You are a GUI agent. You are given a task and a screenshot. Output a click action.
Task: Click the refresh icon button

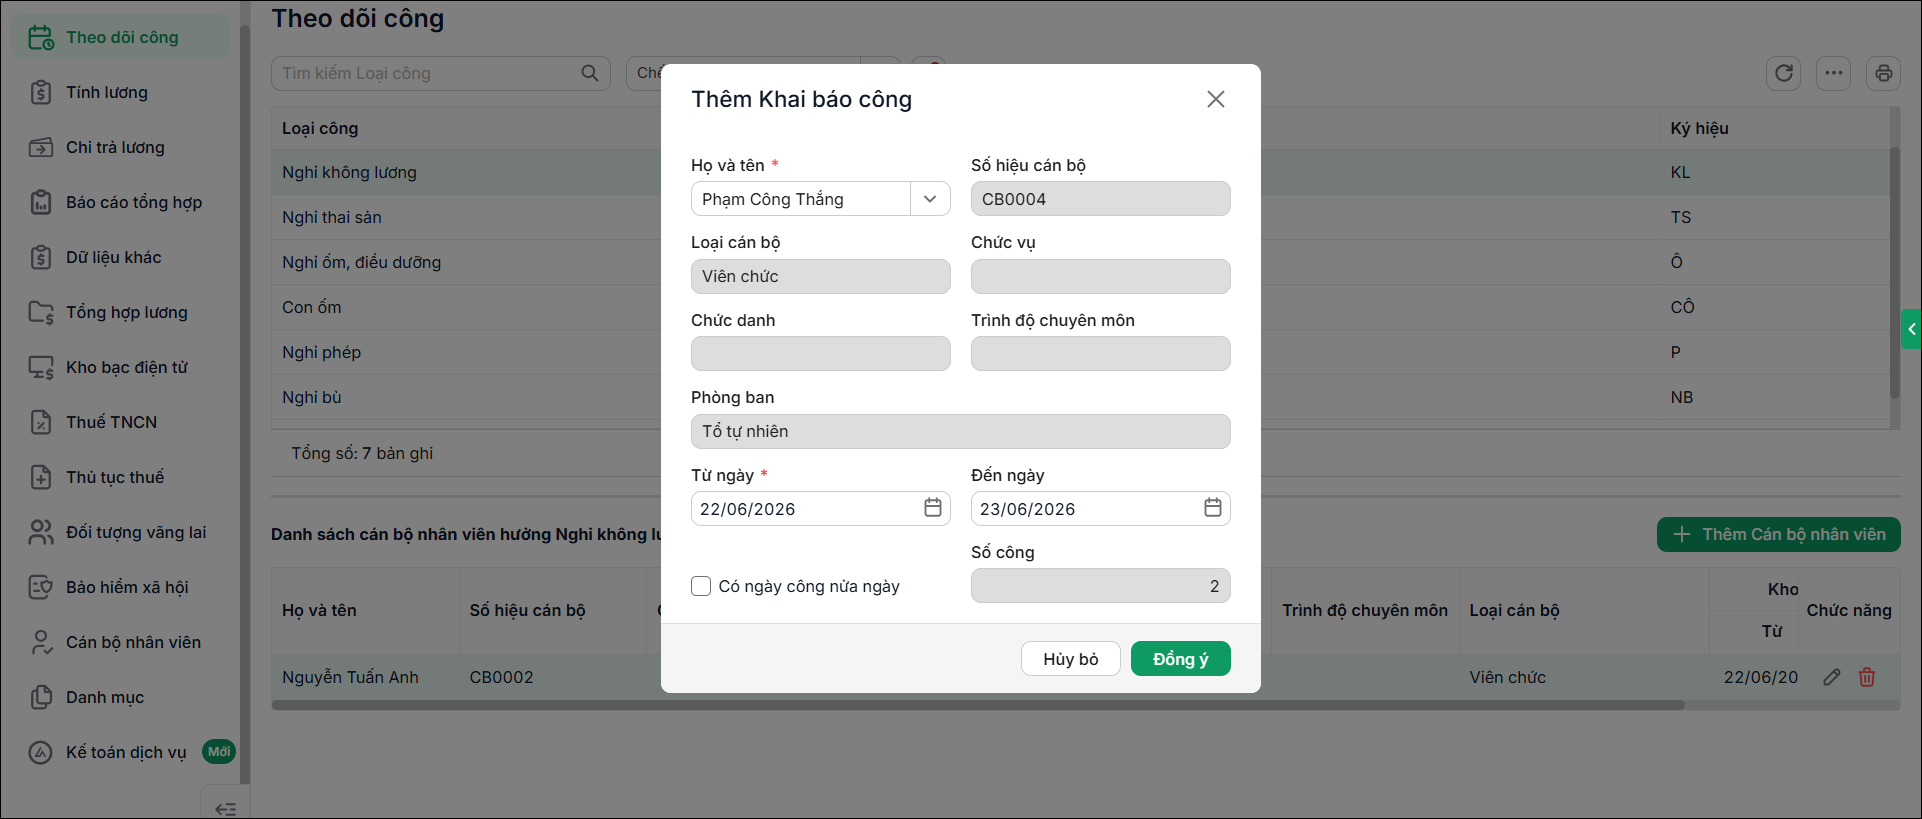pos(1784,73)
